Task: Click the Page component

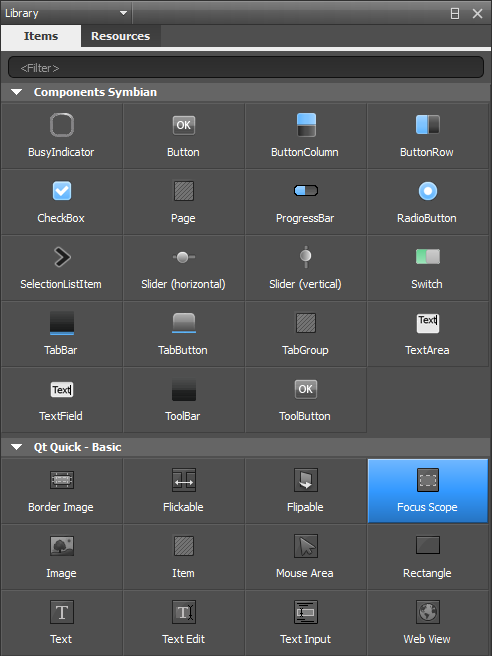Action: (184, 202)
